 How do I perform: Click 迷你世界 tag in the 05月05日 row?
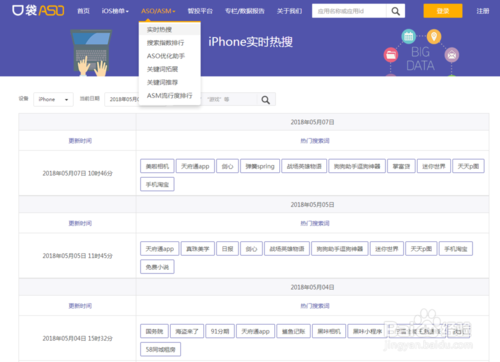click(387, 249)
